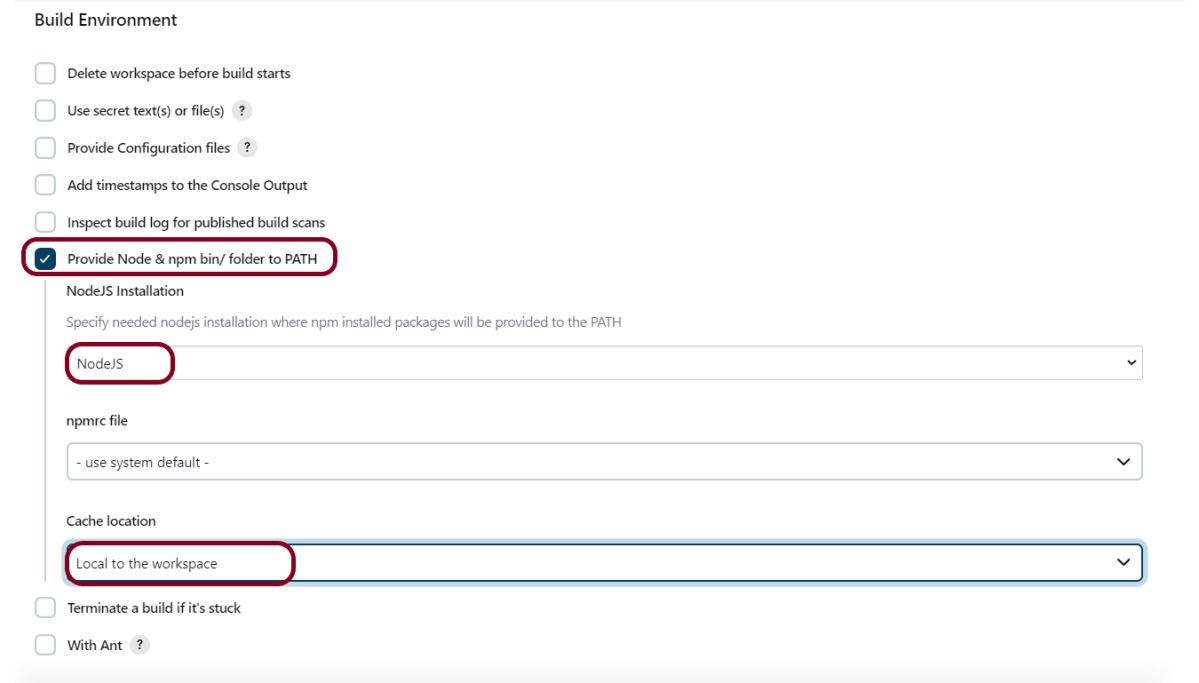Image resolution: width=1199 pixels, height=683 pixels.
Task: Click the chevron arrow of 'use system default' select
Action: point(1123,462)
